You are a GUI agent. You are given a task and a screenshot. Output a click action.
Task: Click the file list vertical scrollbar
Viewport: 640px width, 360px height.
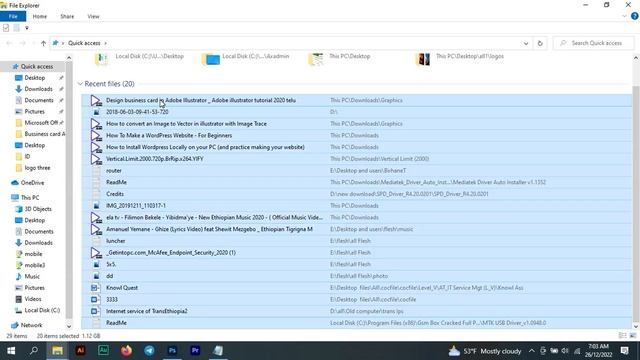pos(636,204)
